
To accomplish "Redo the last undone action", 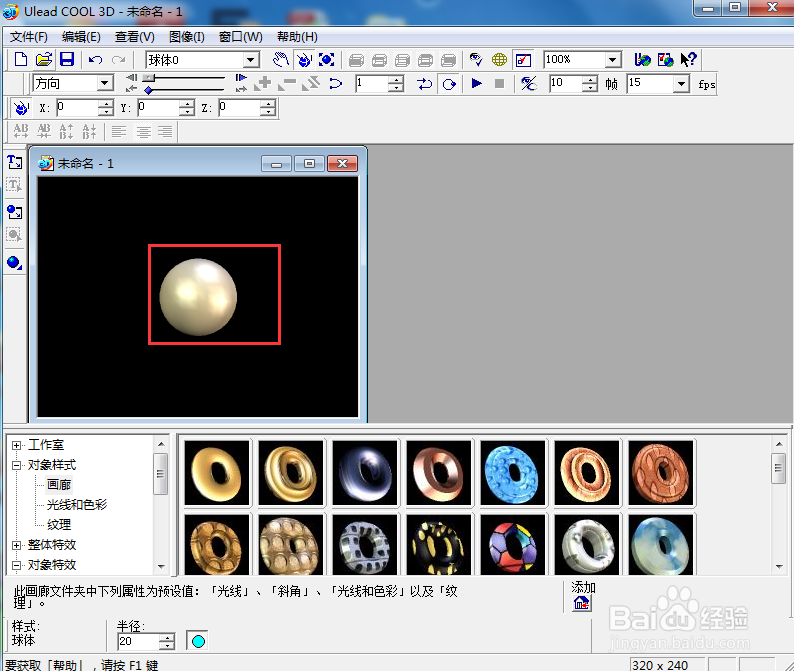I will [118, 60].
